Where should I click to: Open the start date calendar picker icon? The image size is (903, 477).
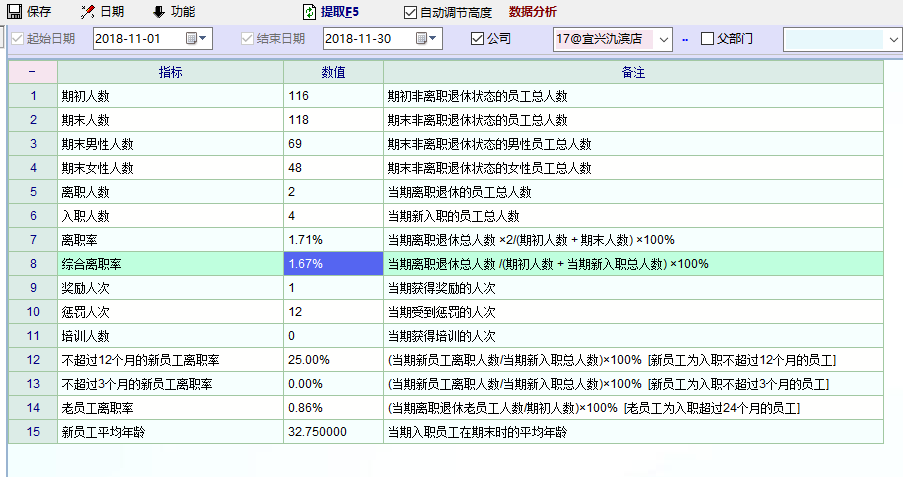click(191, 39)
